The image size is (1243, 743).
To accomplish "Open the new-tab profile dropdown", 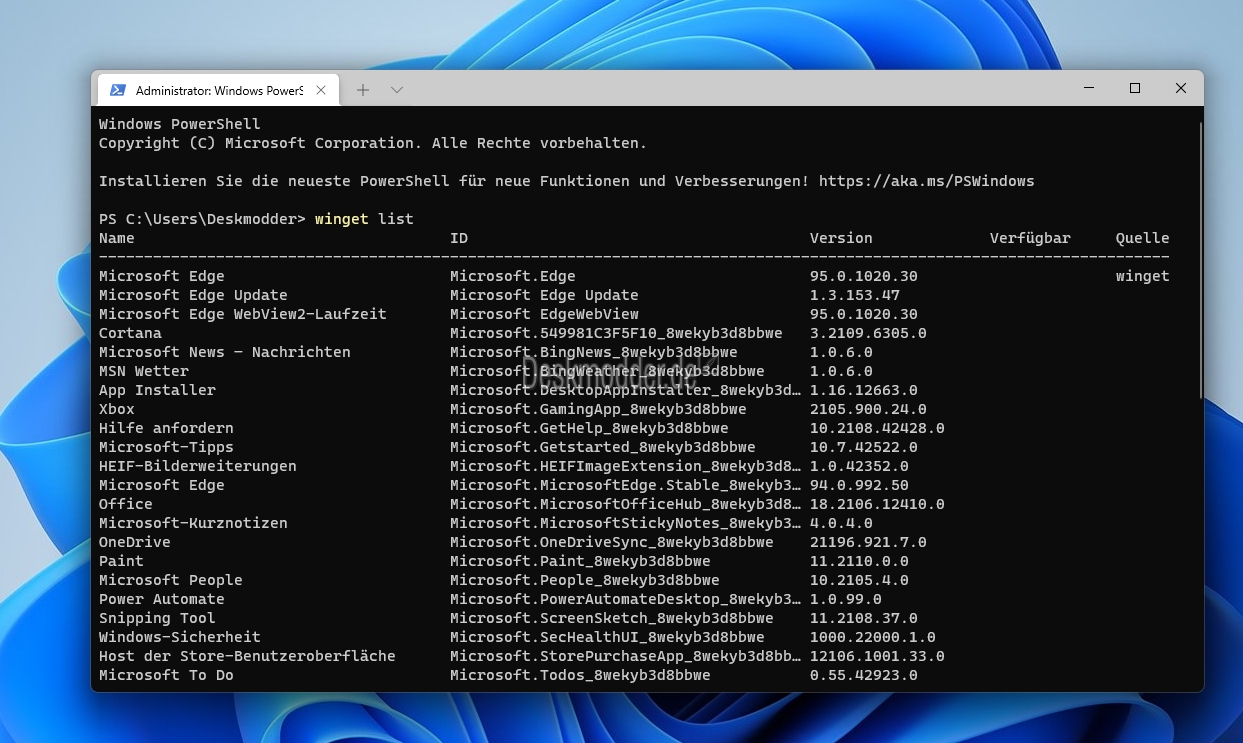I will click(x=397, y=90).
